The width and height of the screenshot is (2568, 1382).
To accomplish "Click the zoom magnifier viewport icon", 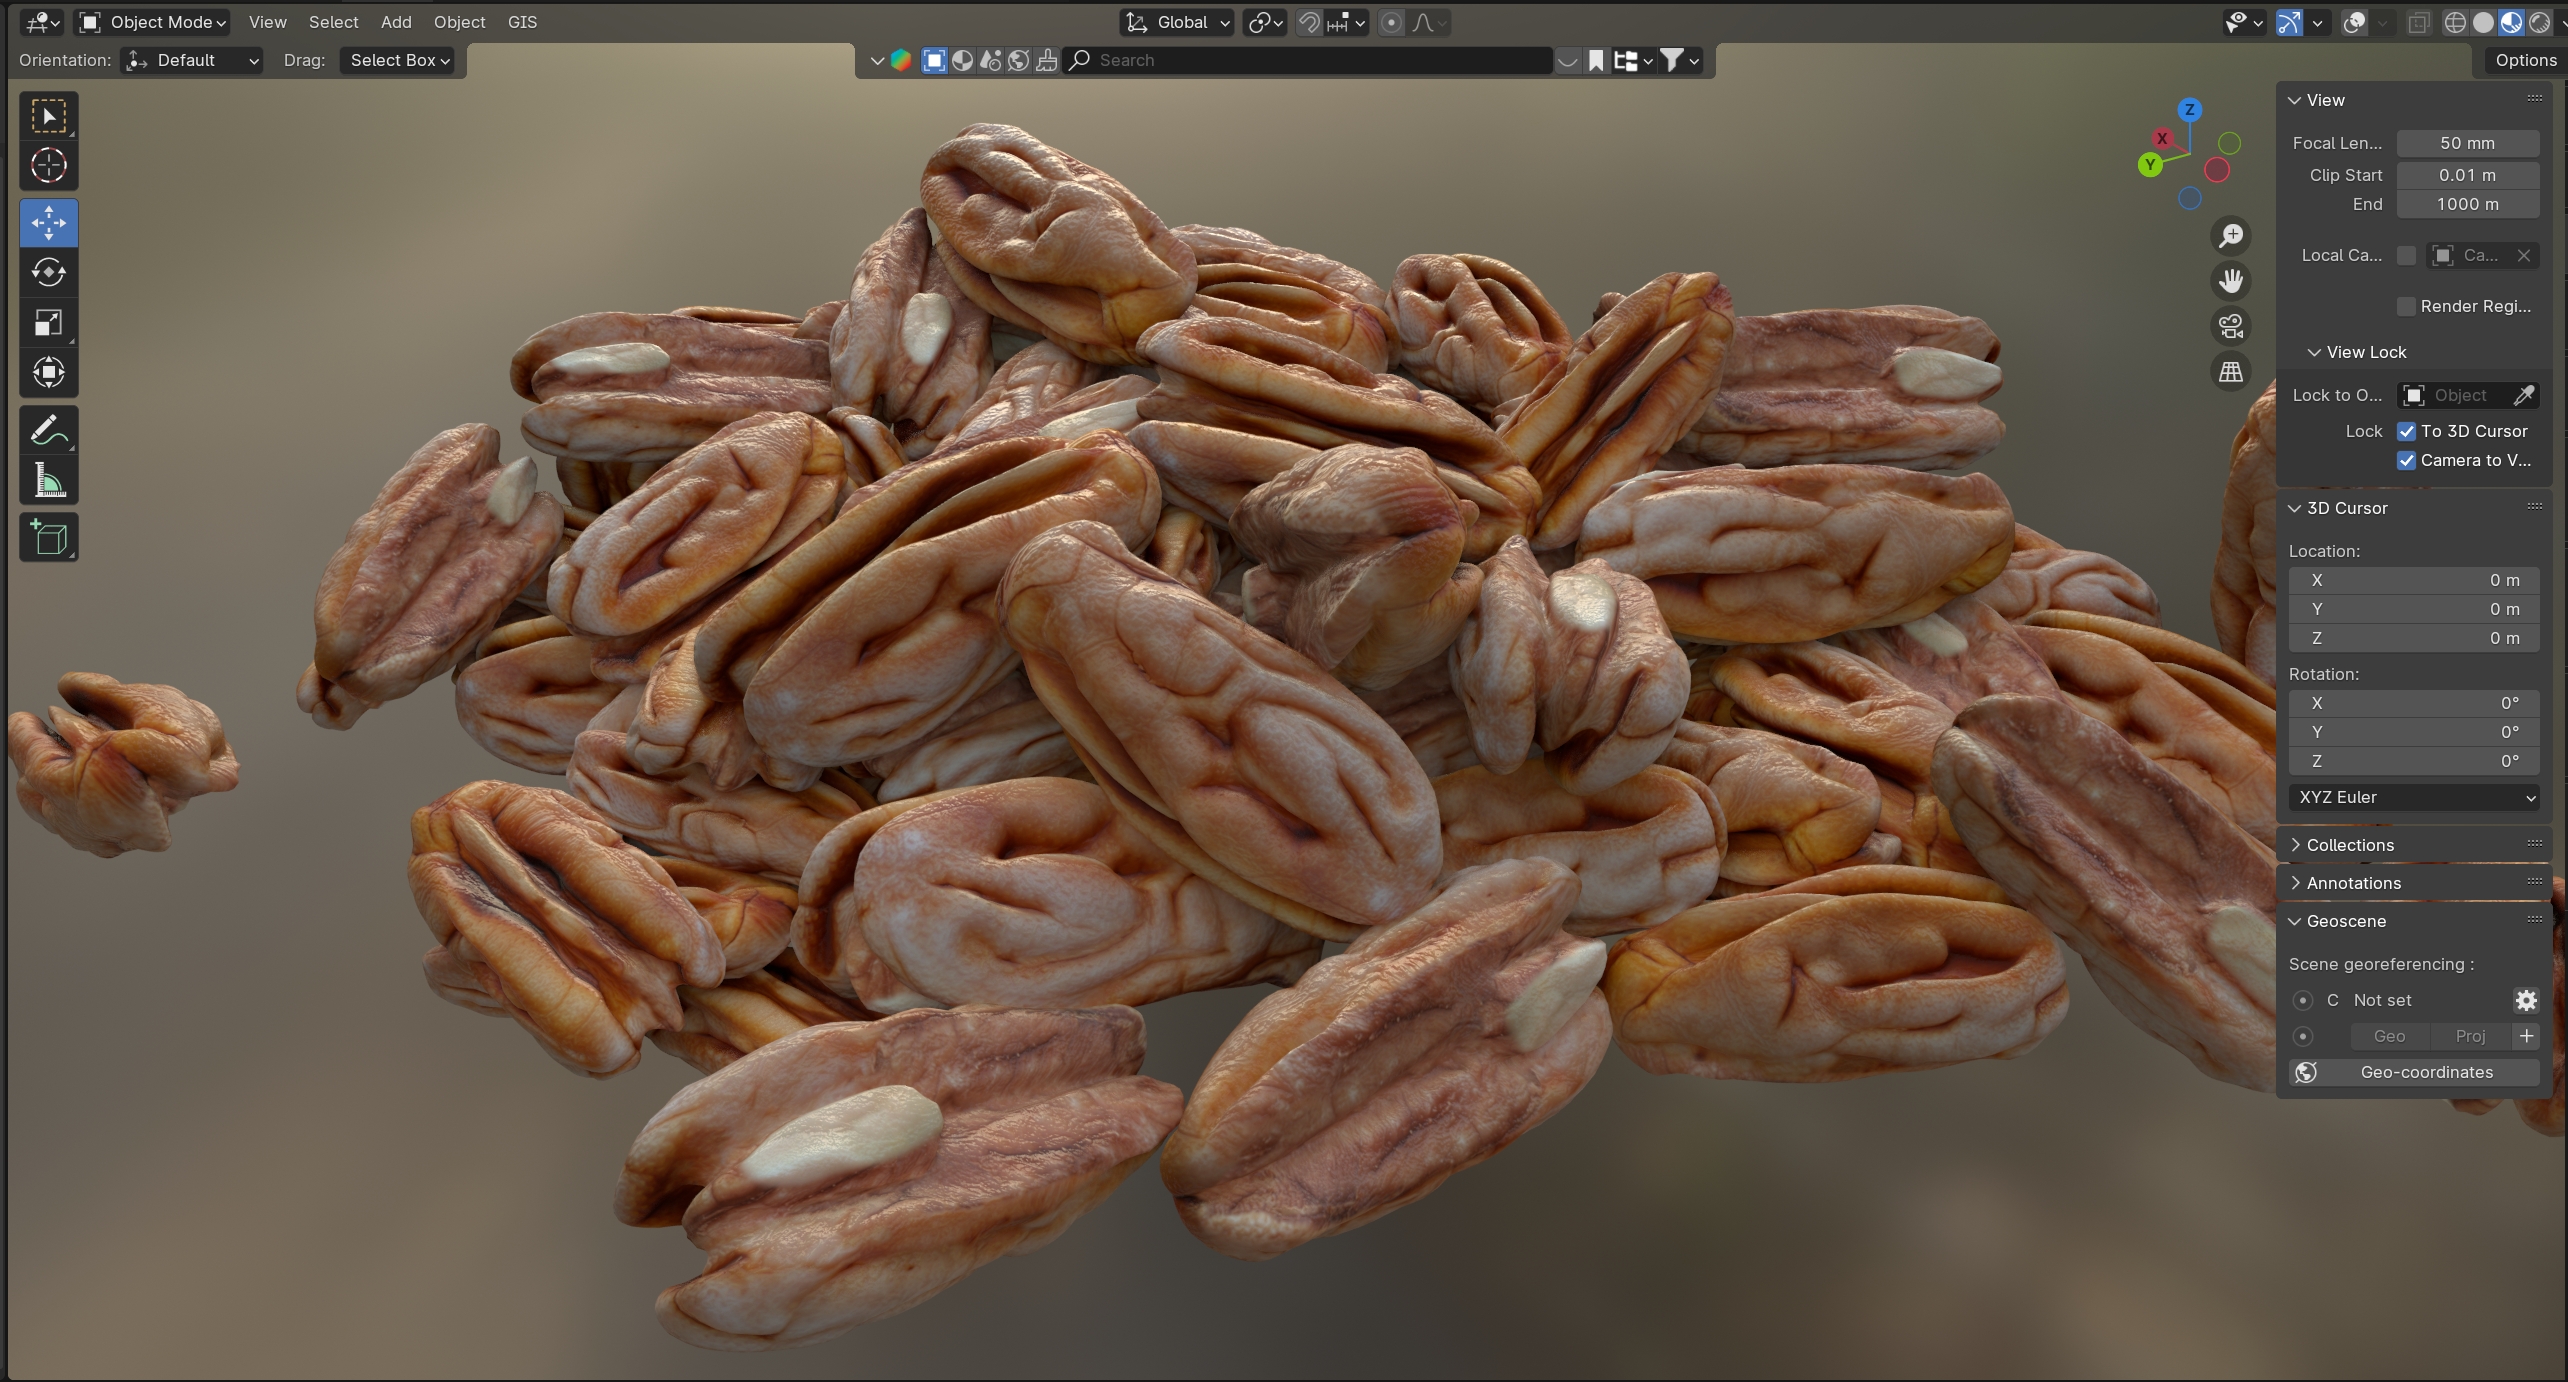I will click(2230, 236).
